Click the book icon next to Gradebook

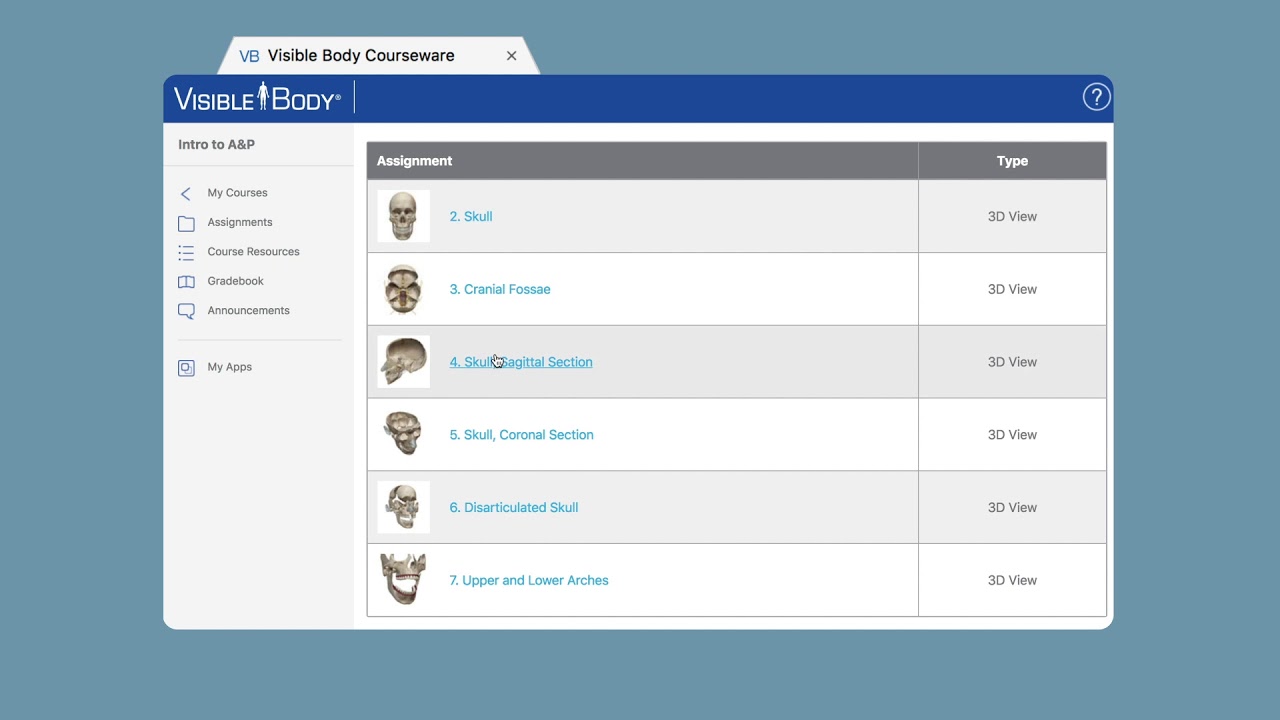(186, 282)
